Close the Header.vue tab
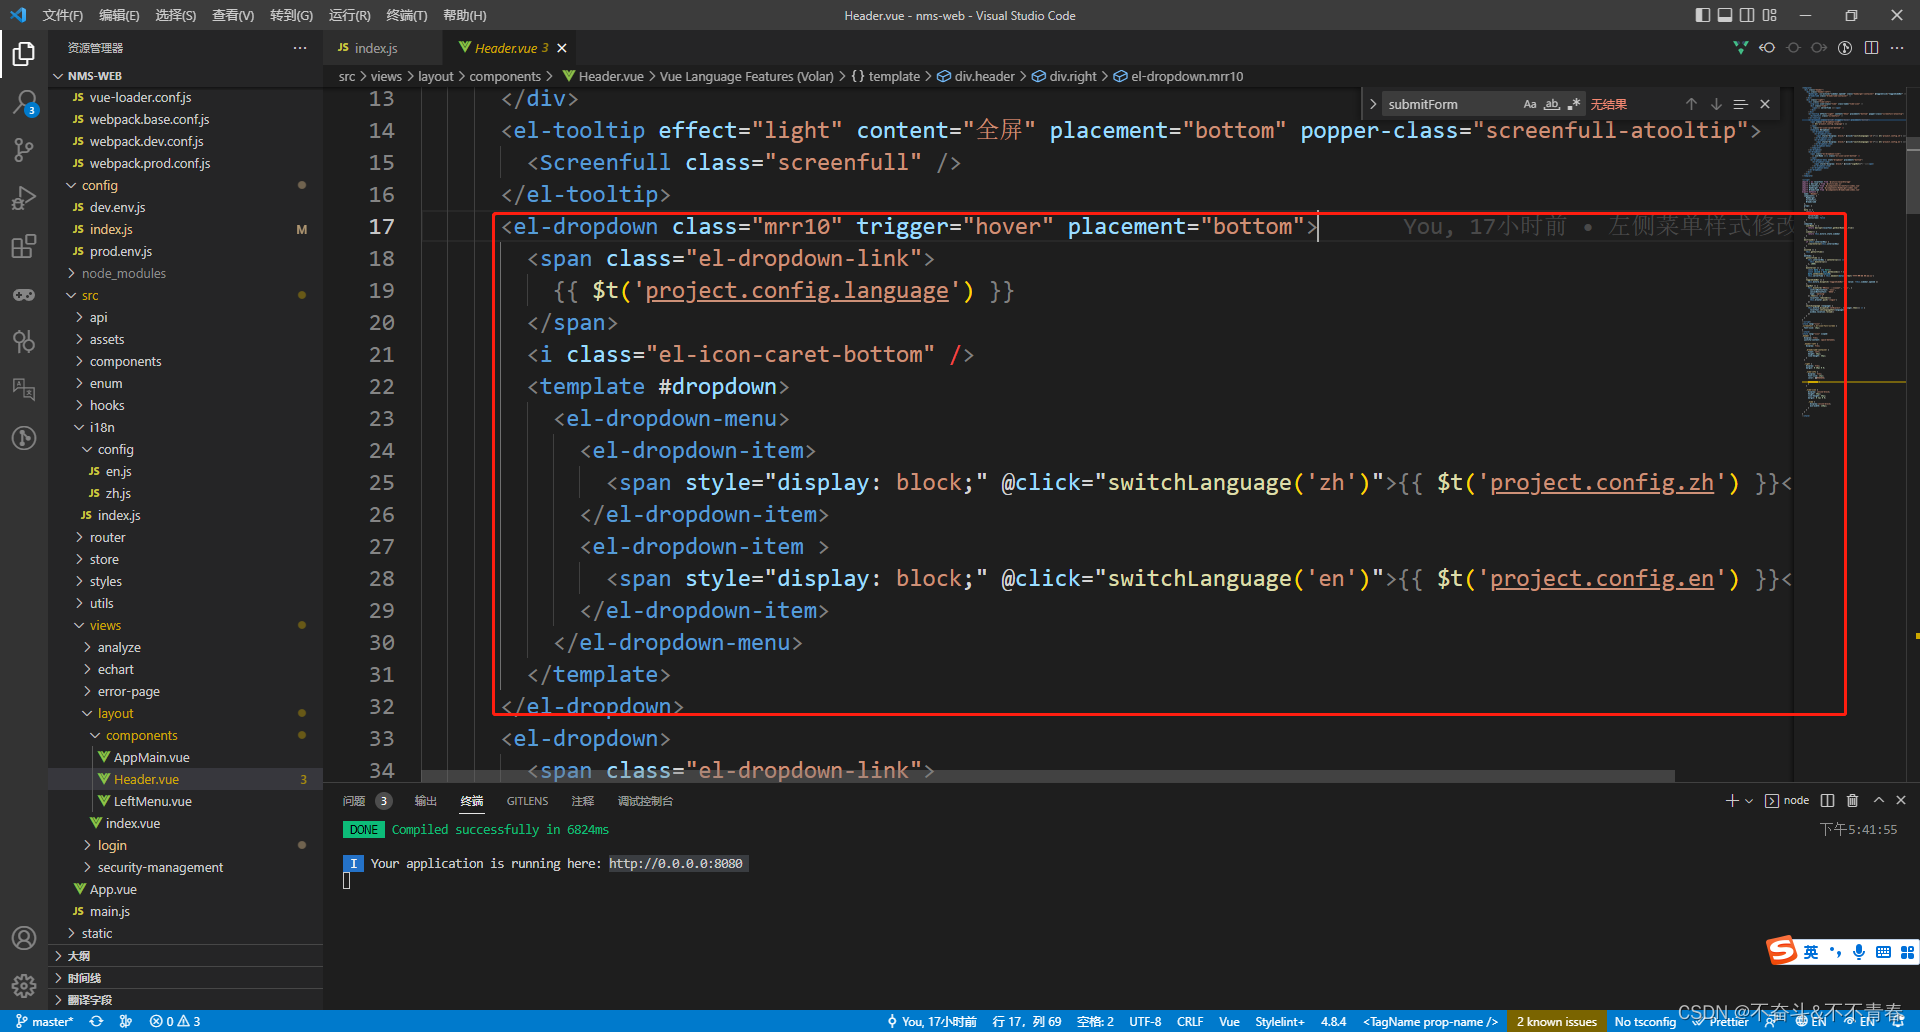Image resolution: width=1920 pixels, height=1032 pixels. pyautogui.click(x=562, y=48)
